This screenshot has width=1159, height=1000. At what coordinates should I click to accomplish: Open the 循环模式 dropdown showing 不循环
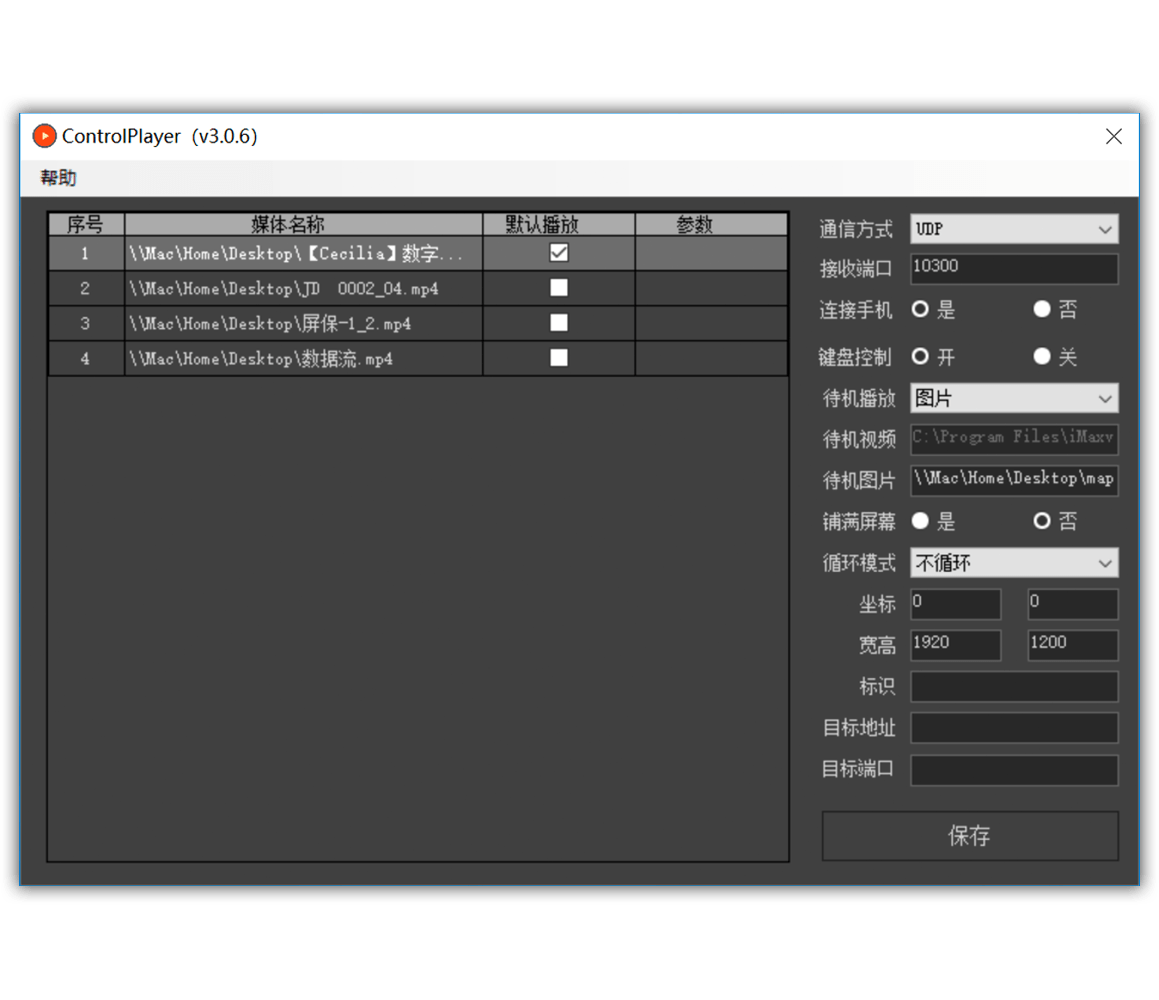1013,563
